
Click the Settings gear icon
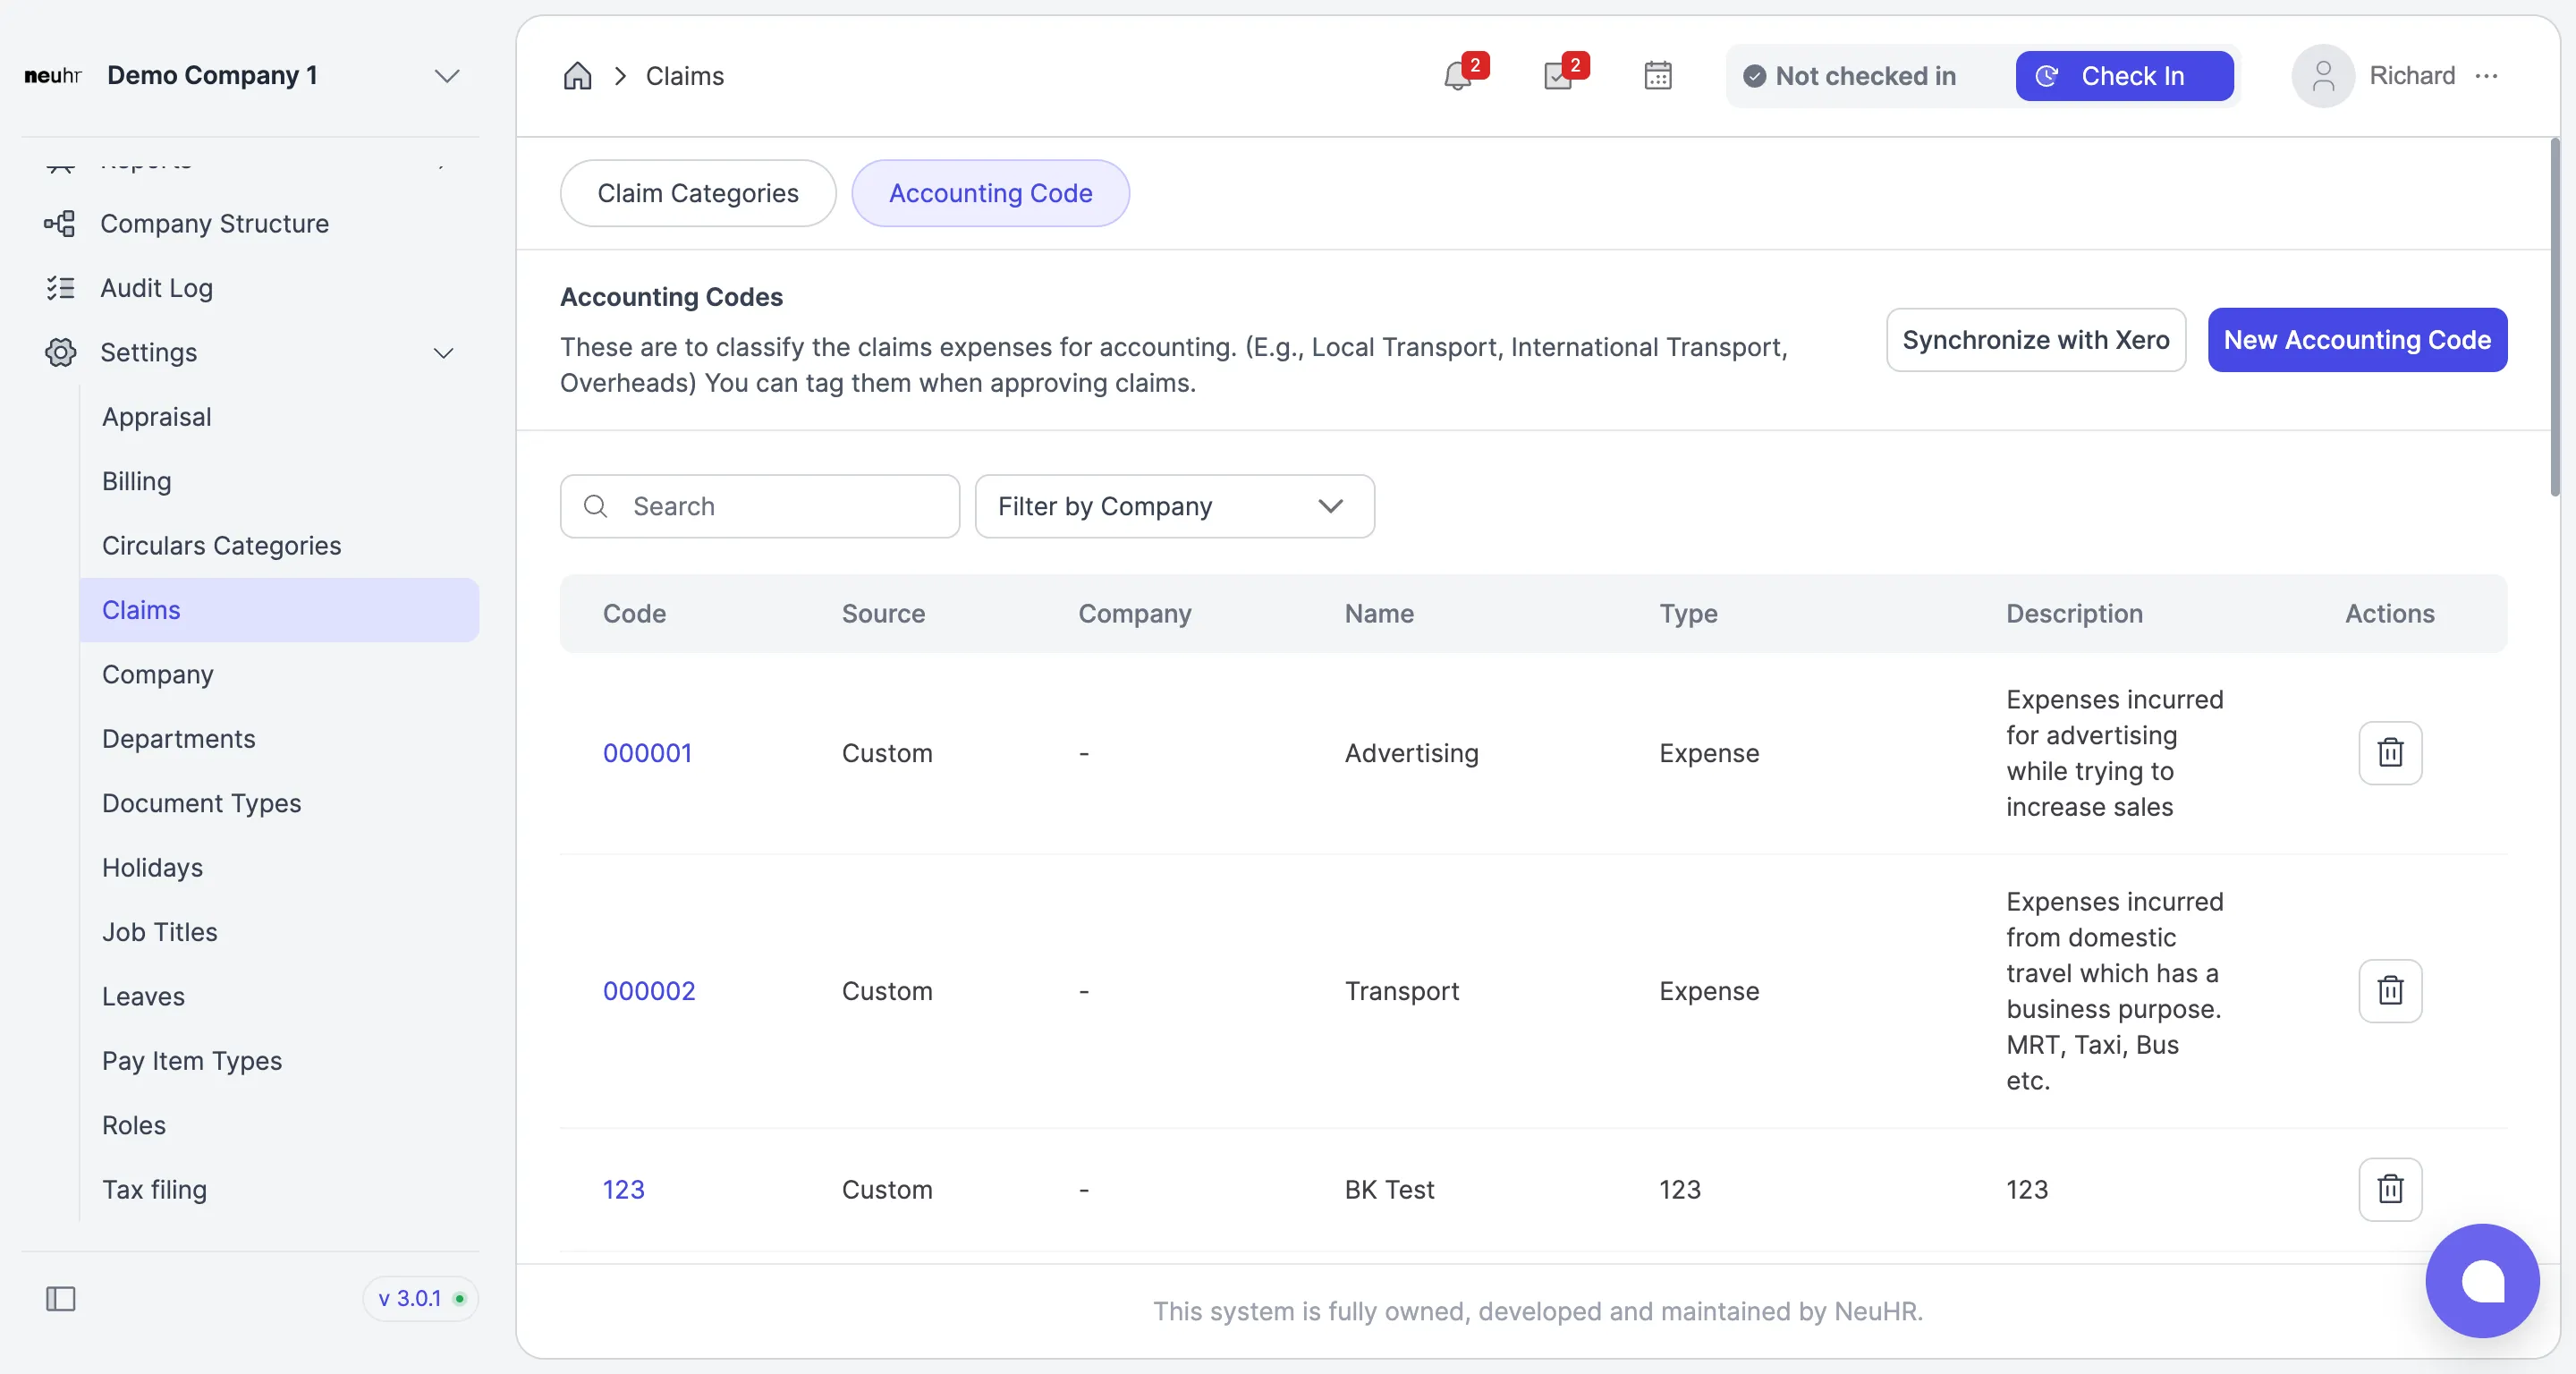click(60, 352)
